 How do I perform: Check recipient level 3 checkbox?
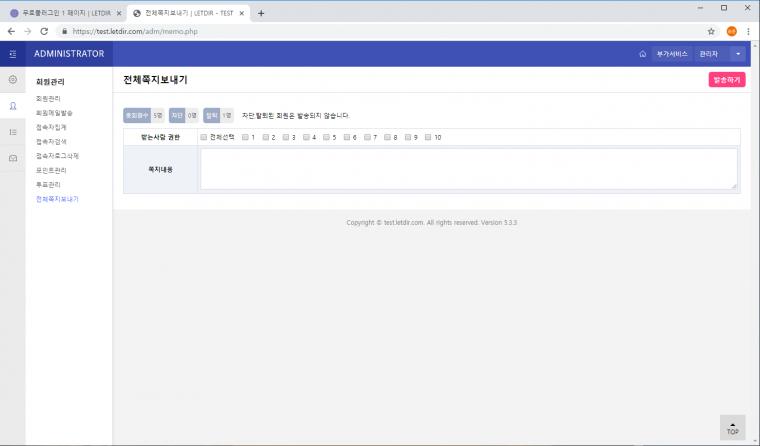tap(286, 137)
